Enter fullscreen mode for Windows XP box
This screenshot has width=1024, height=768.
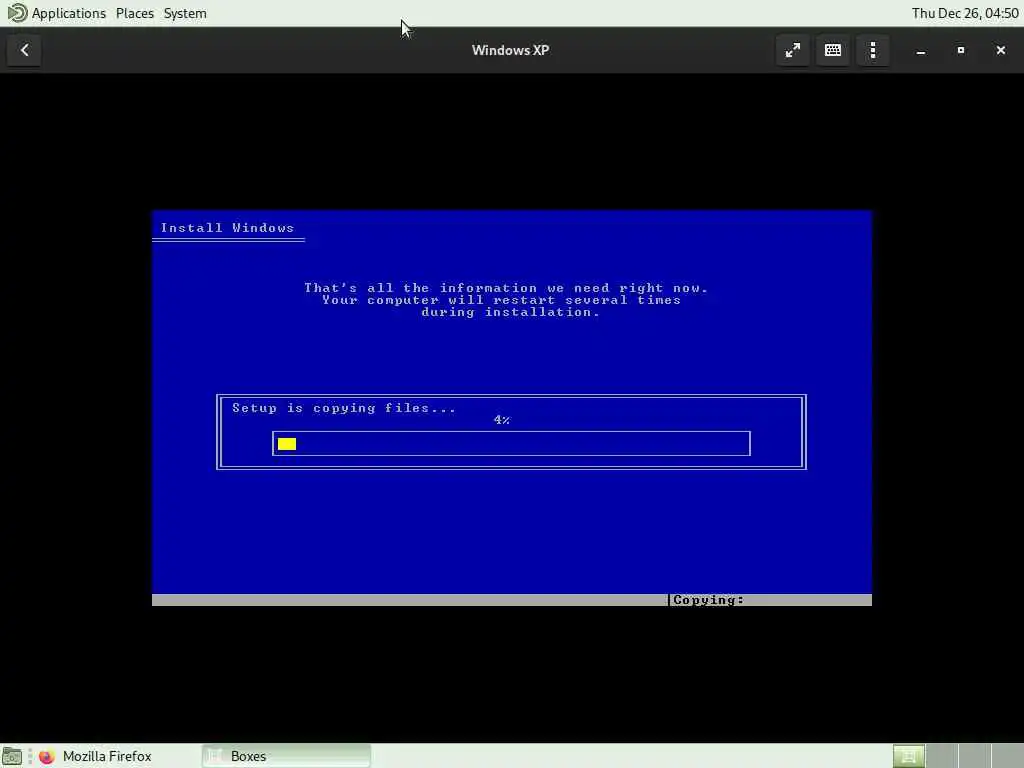point(793,50)
